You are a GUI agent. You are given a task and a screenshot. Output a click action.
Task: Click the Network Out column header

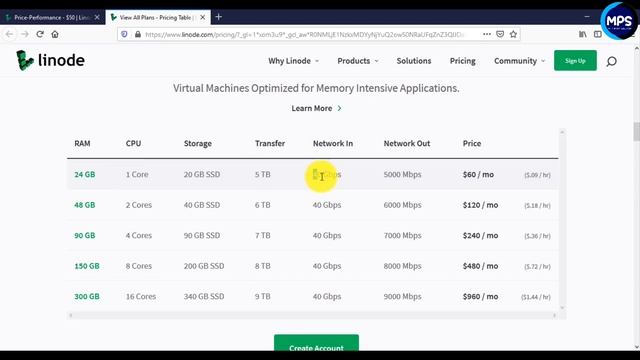pos(407,143)
